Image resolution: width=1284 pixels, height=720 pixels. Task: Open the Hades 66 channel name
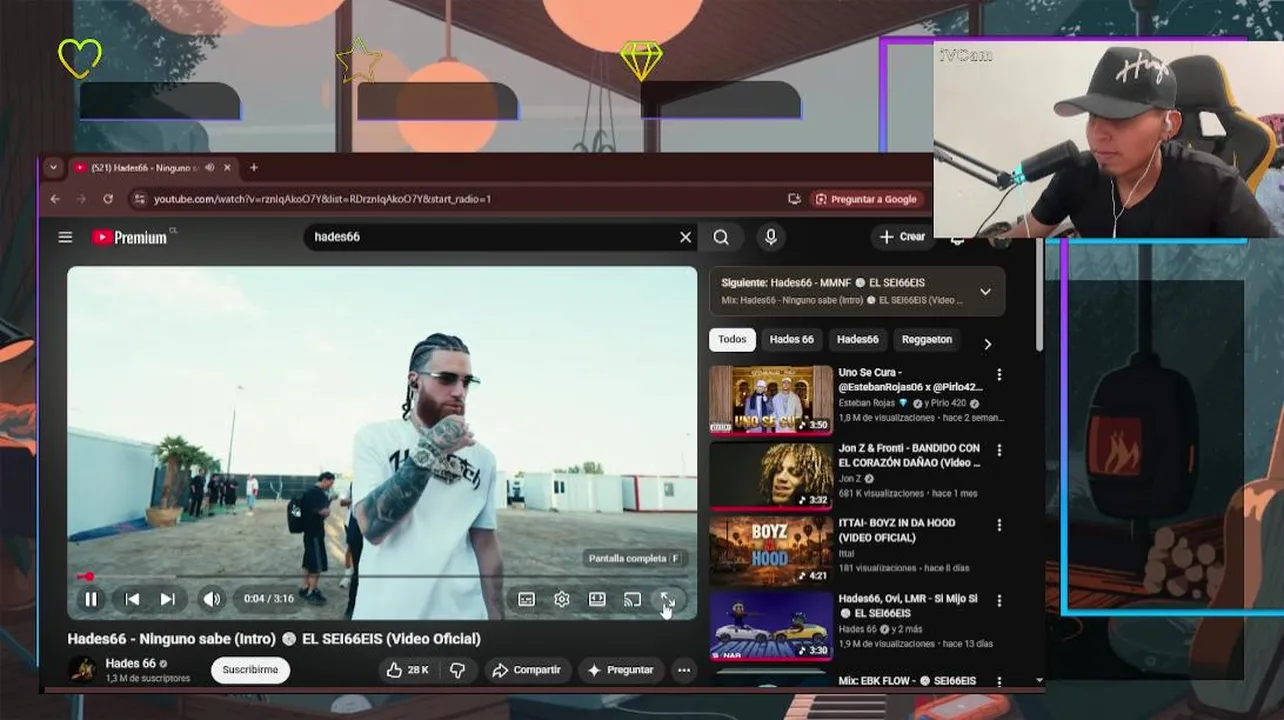pos(130,663)
